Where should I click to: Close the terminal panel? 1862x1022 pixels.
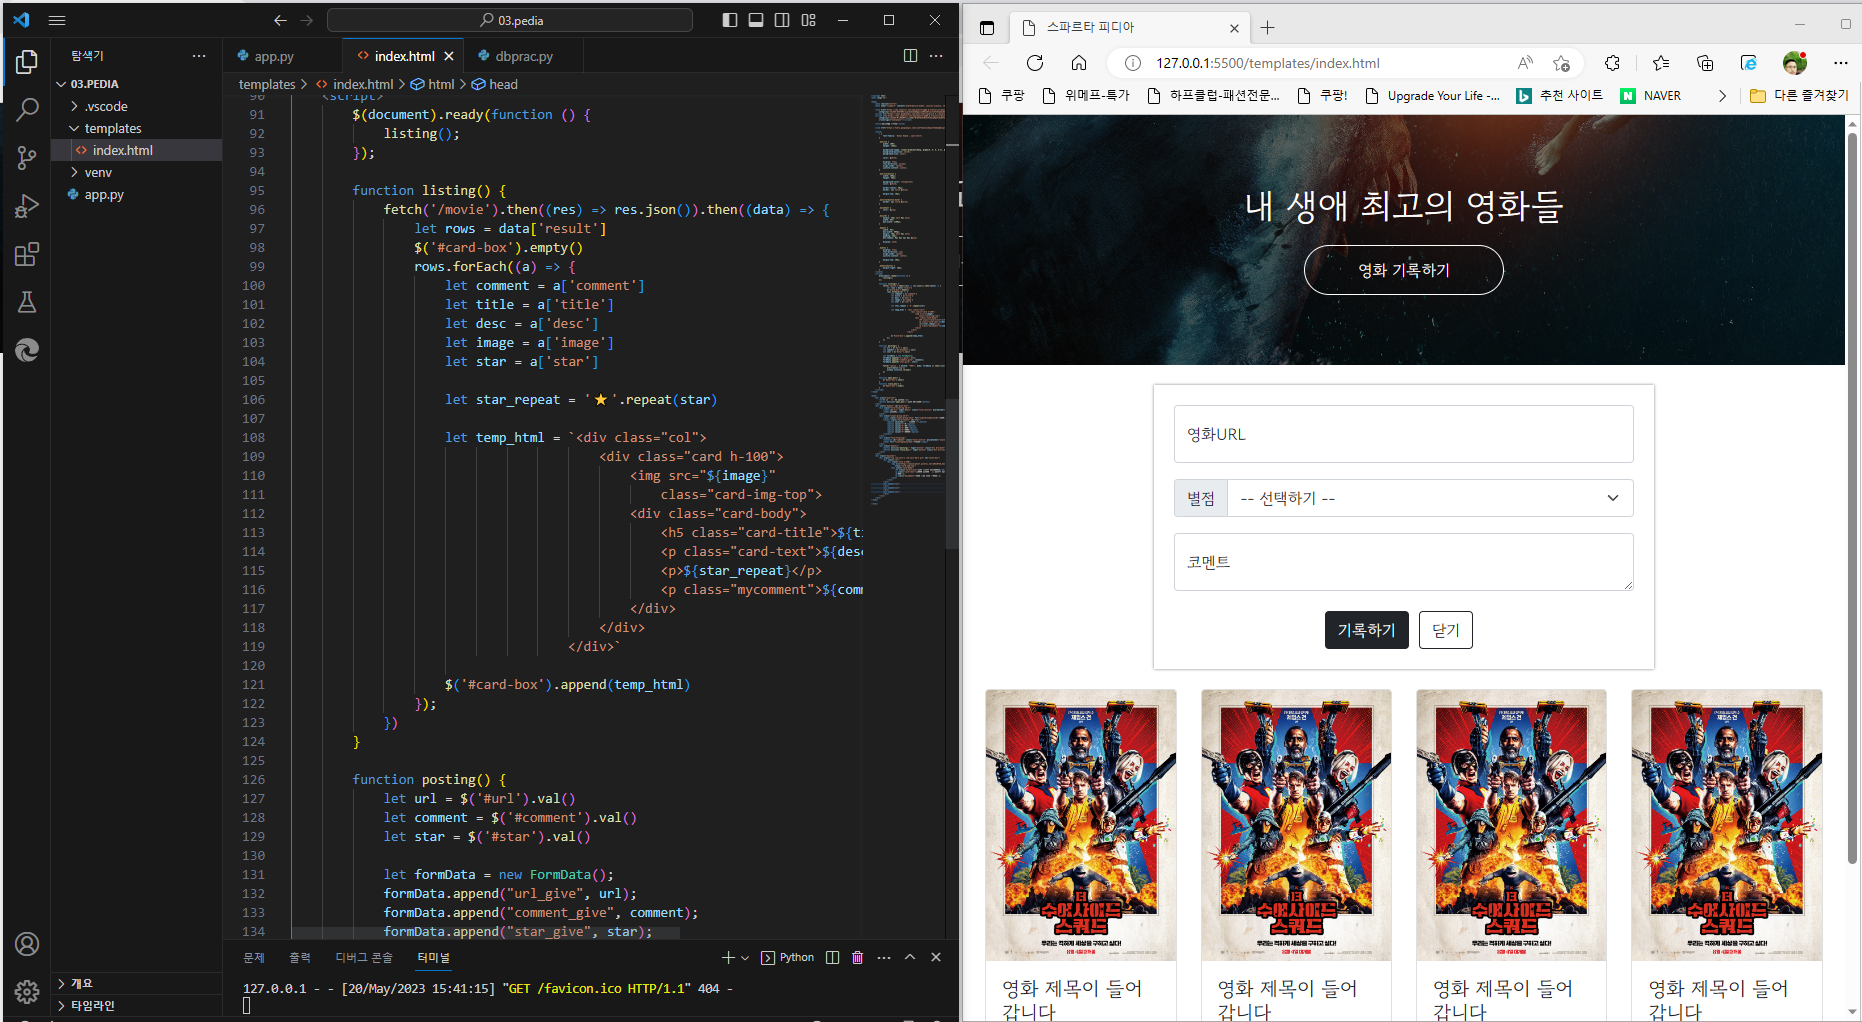[x=936, y=958]
